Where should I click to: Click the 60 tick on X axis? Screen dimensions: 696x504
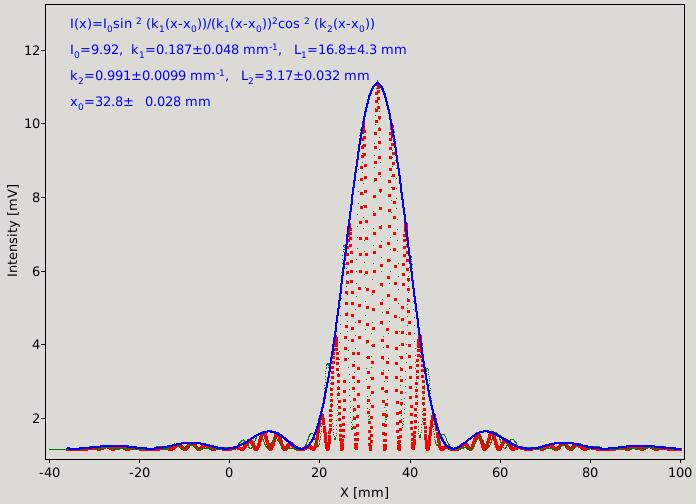click(x=500, y=472)
